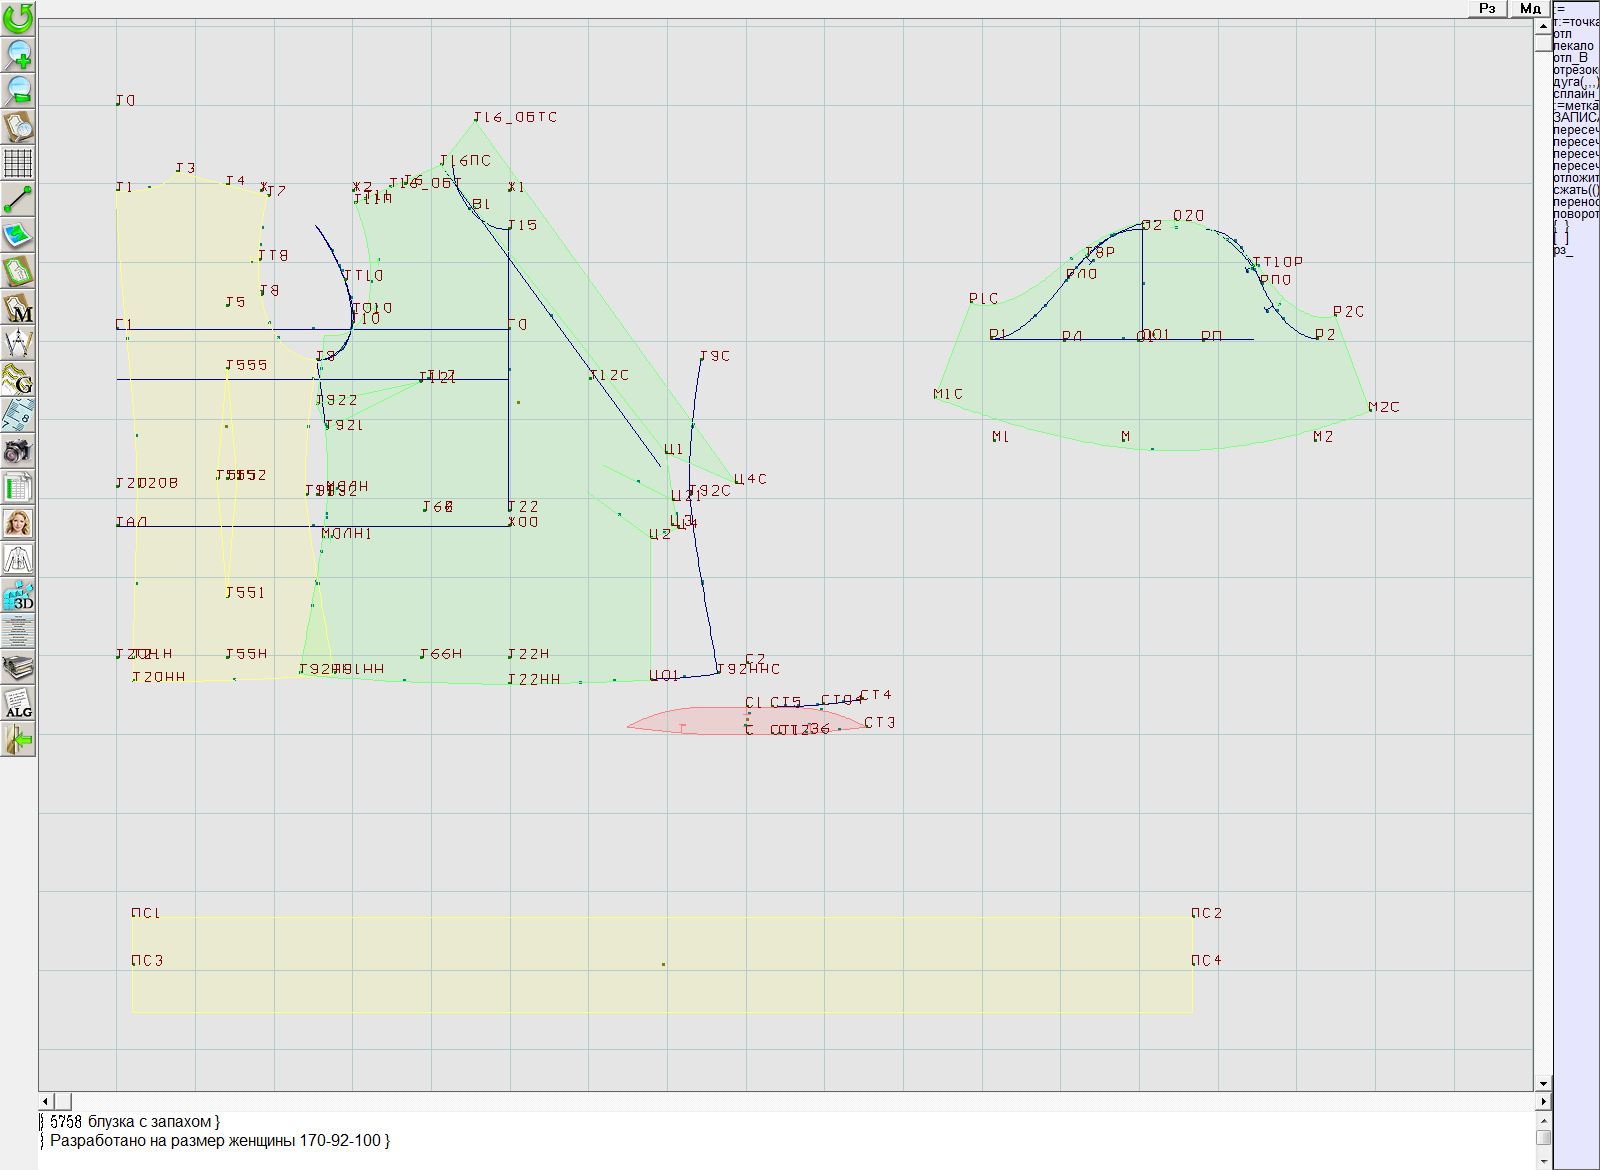Open the jacket model sketch icon
The height and width of the screenshot is (1170, 1600).
pyautogui.click(x=18, y=559)
